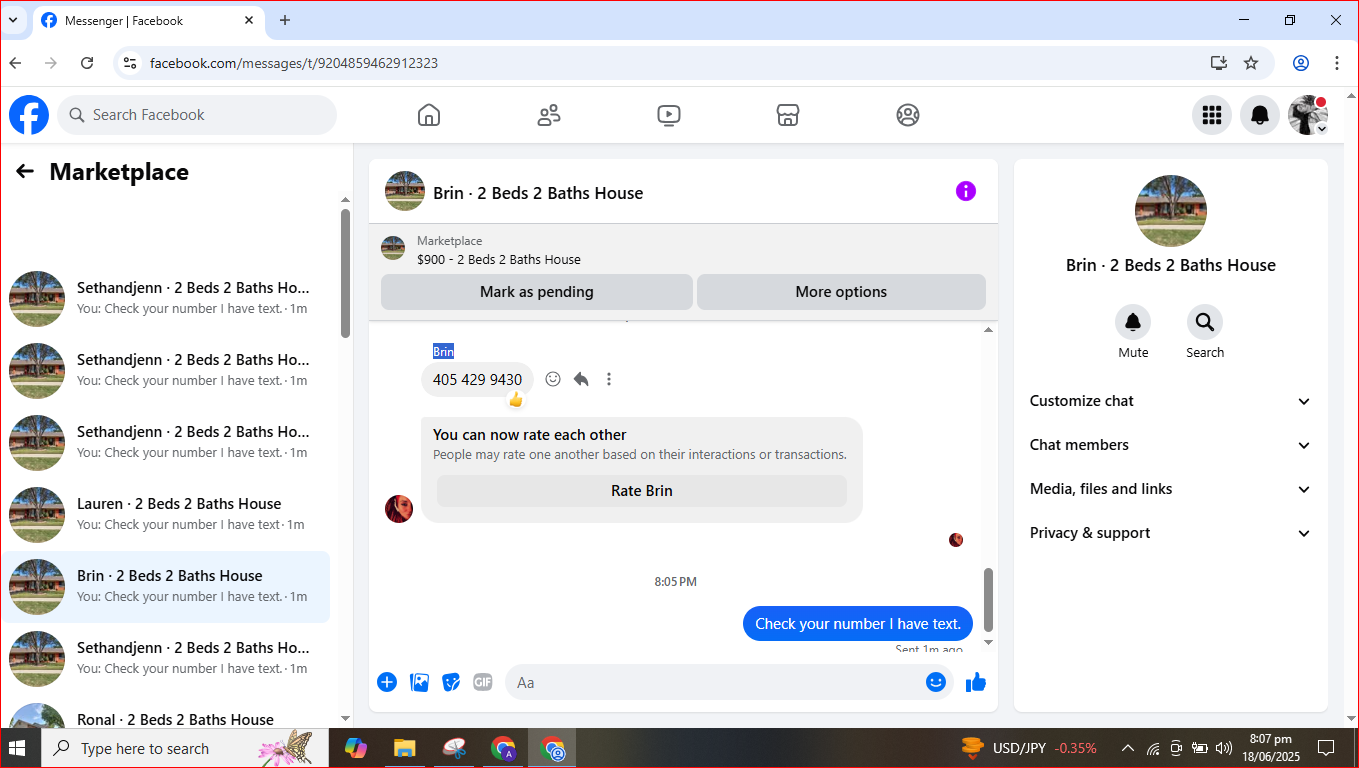The height and width of the screenshot is (768, 1359).
Task: Open the volume control in system tray
Action: point(1224,748)
